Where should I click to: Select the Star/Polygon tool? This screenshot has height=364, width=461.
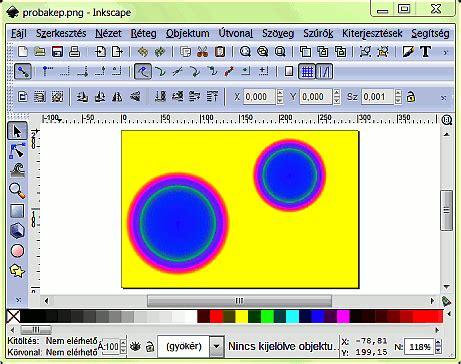pos(17,271)
